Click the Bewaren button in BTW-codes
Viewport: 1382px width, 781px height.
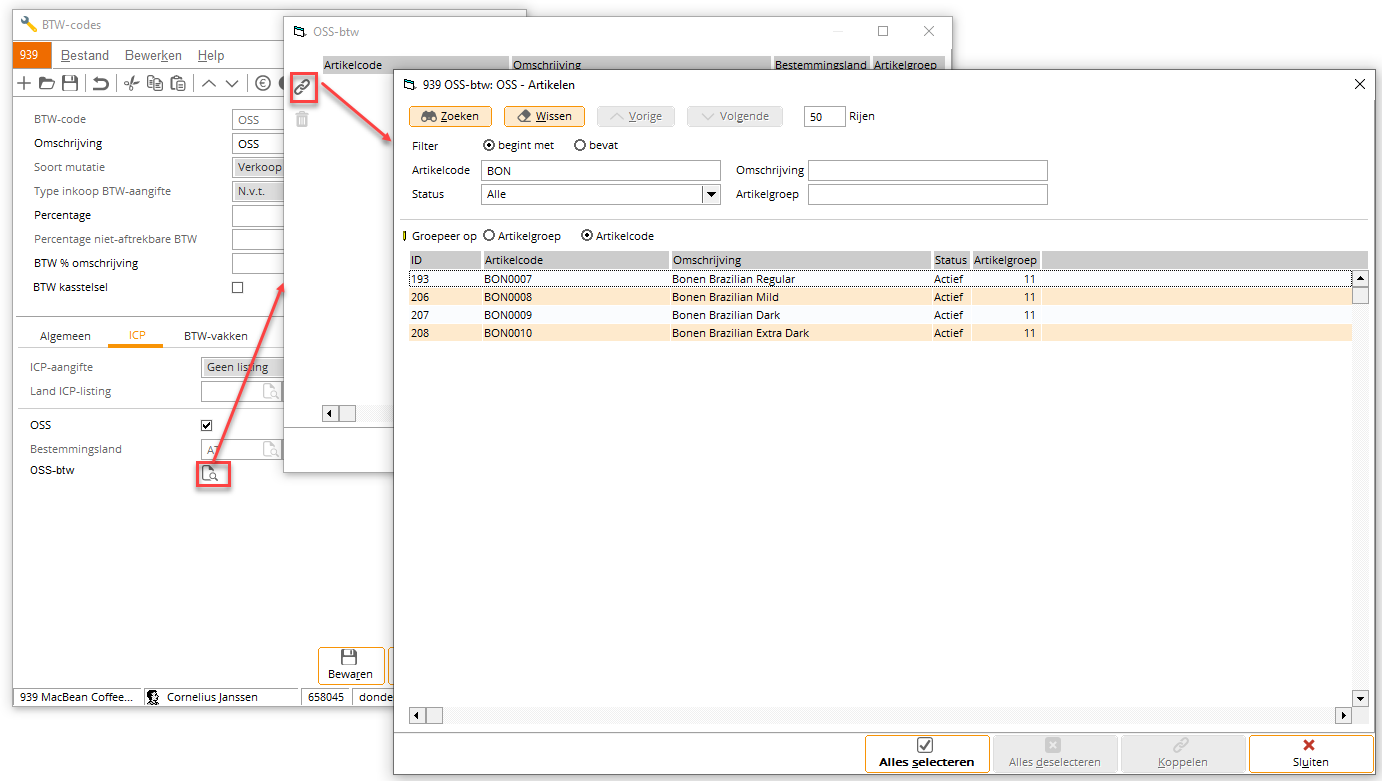click(x=351, y=666)
